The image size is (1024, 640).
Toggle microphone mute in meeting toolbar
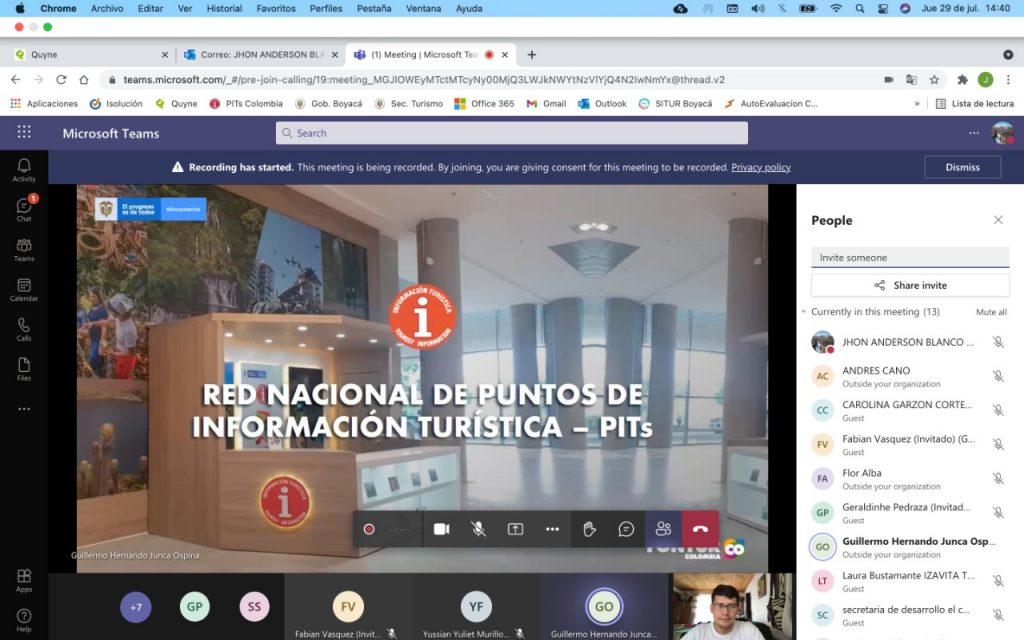pyautogui.click(x=479, y=529)
